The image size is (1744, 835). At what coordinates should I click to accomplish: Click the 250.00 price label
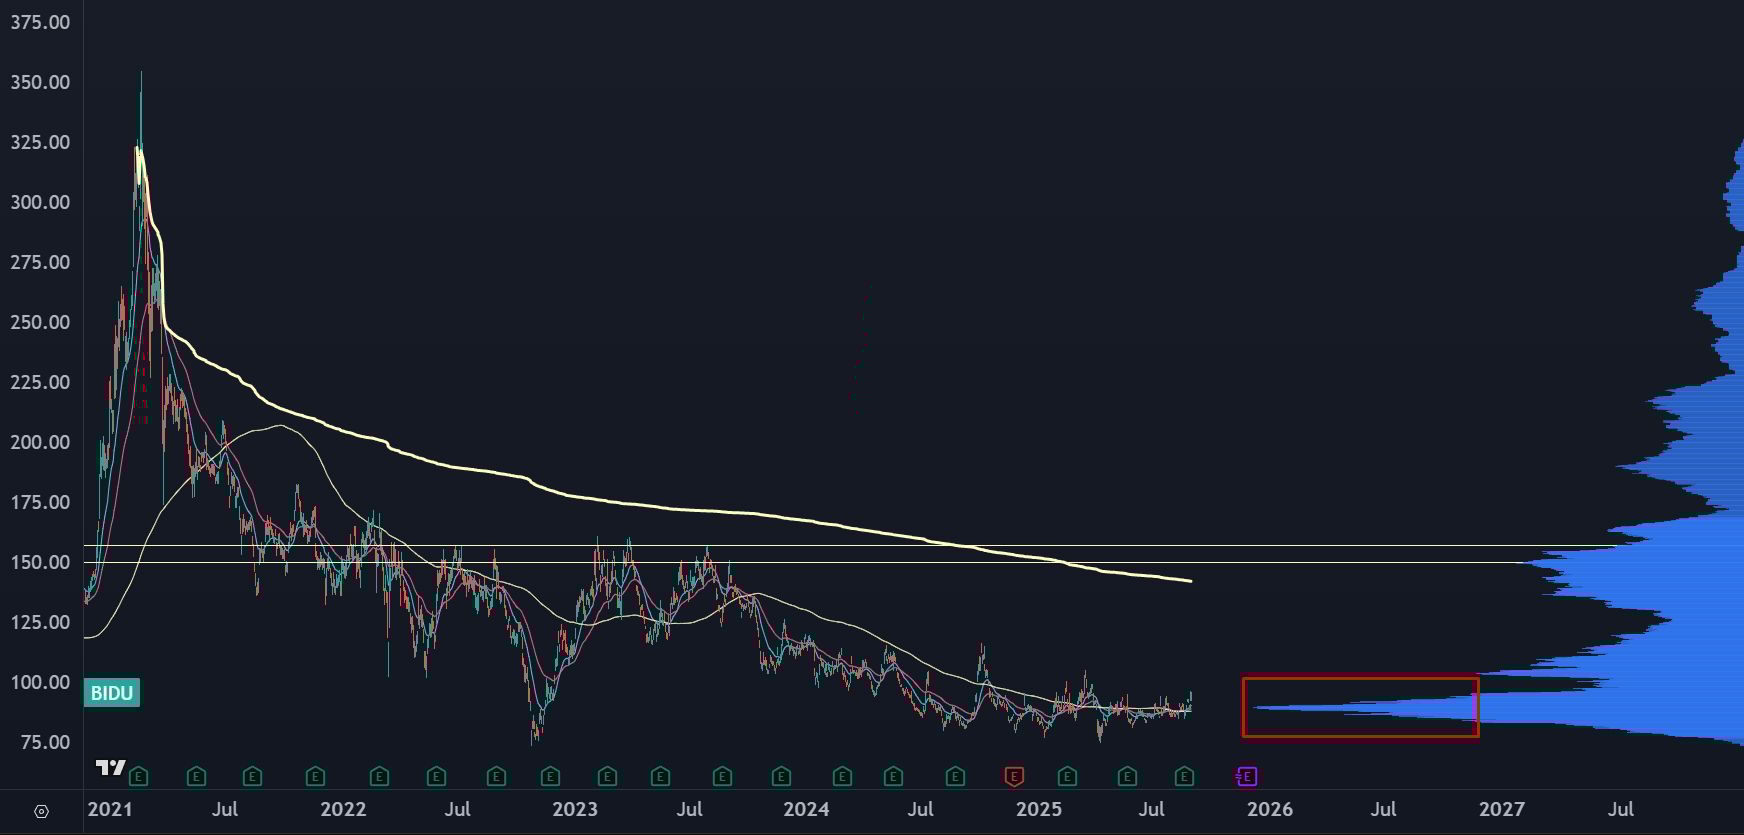(x=40, y=322)
